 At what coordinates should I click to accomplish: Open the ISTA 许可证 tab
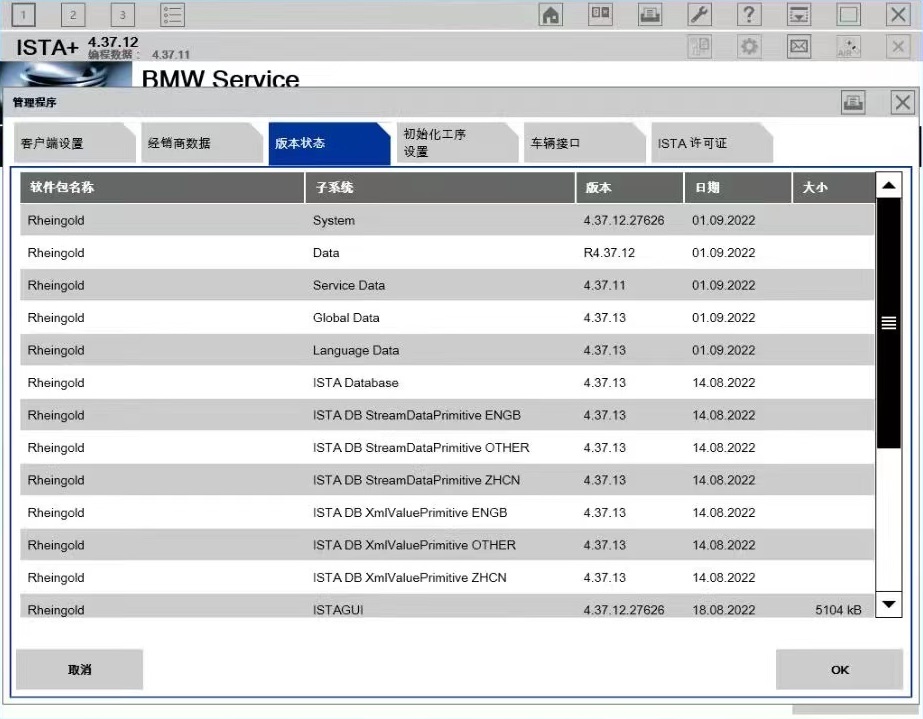pos(712,143)
